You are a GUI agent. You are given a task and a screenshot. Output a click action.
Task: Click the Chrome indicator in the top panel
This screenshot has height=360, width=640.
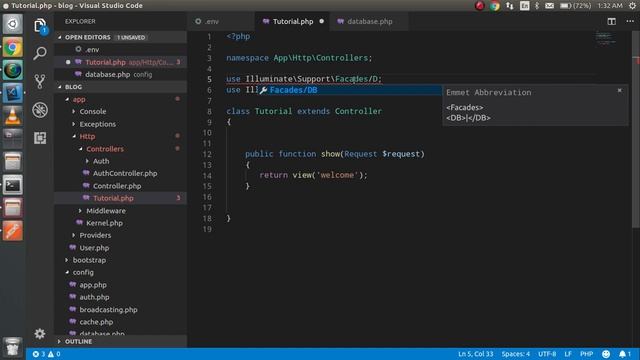coord(495,6)
